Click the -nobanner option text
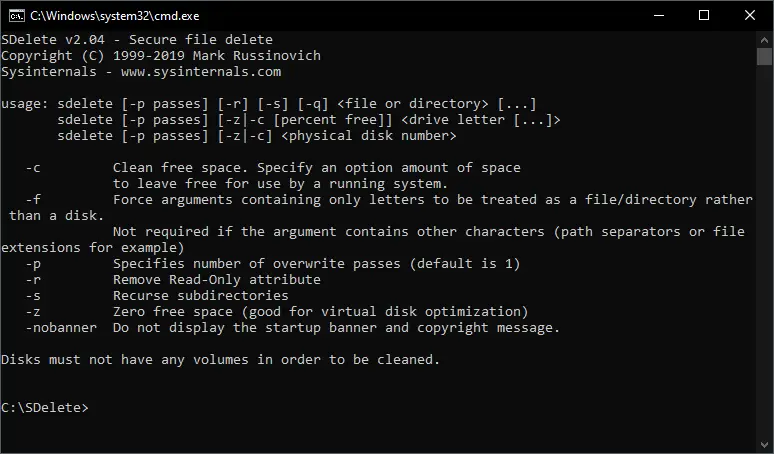Screen dimensions: 774x454 click(61, 328)
